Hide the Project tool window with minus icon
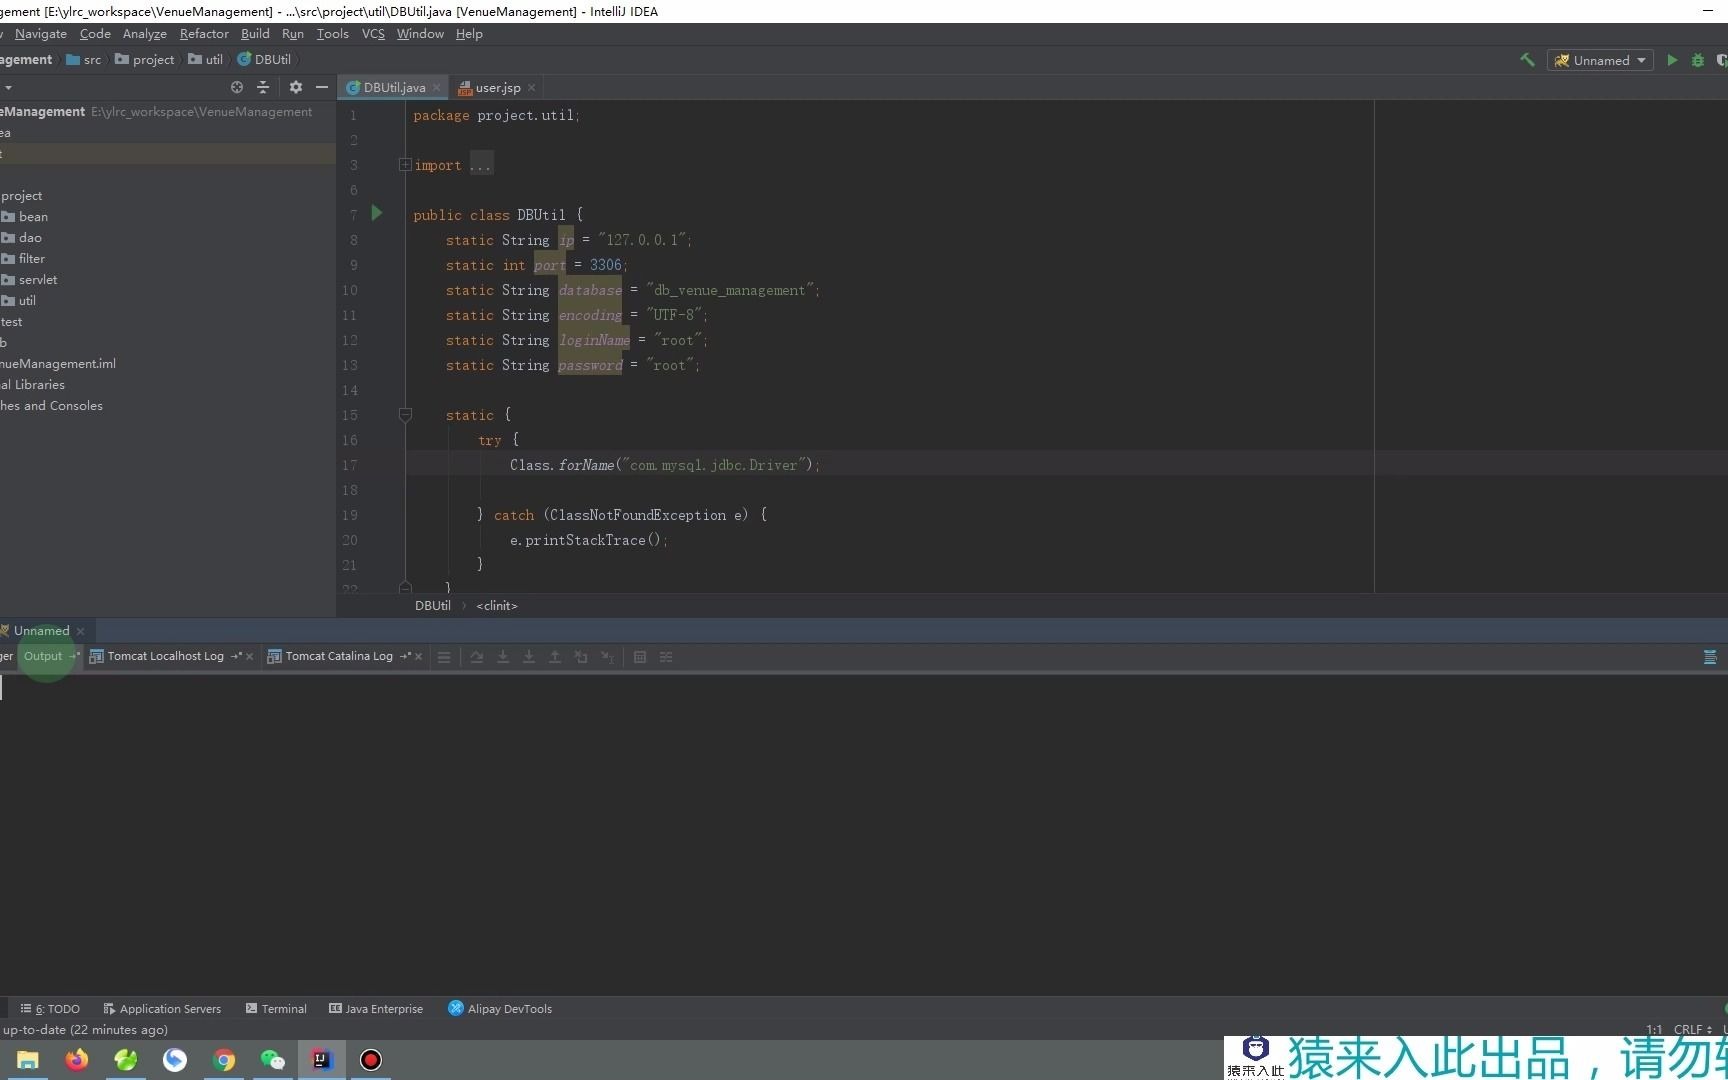1728x1080 pixels. pyautogui.click(x=321, y=87)
